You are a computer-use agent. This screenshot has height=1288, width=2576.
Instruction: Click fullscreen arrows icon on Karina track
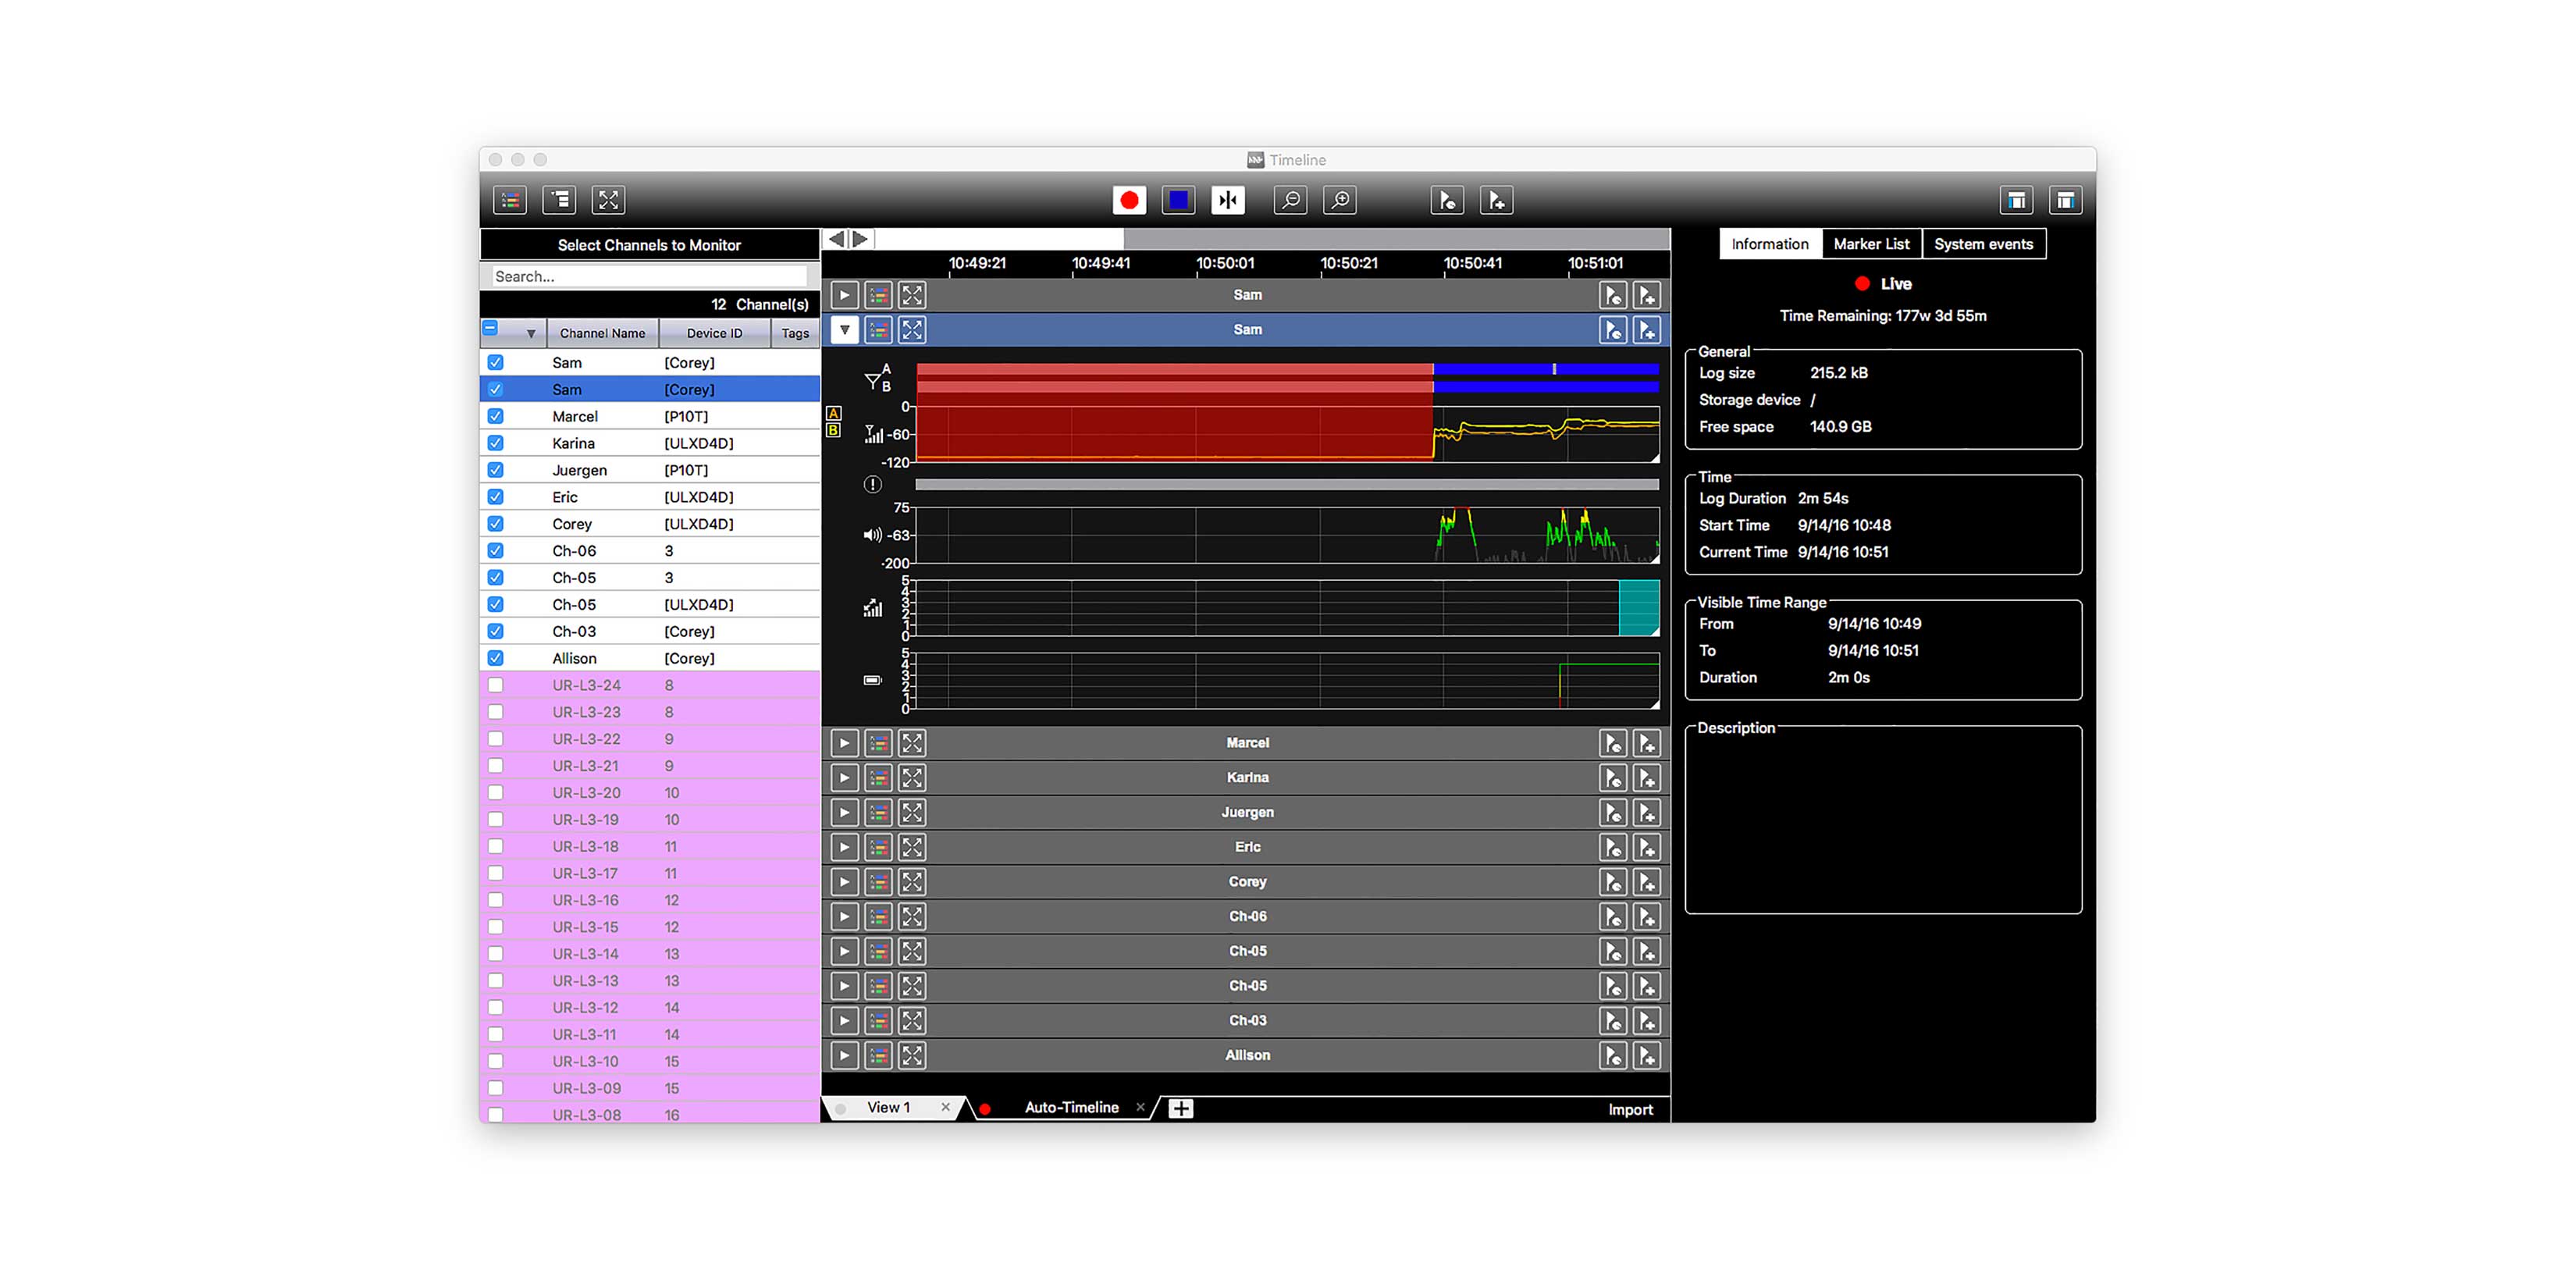[912, 778]
